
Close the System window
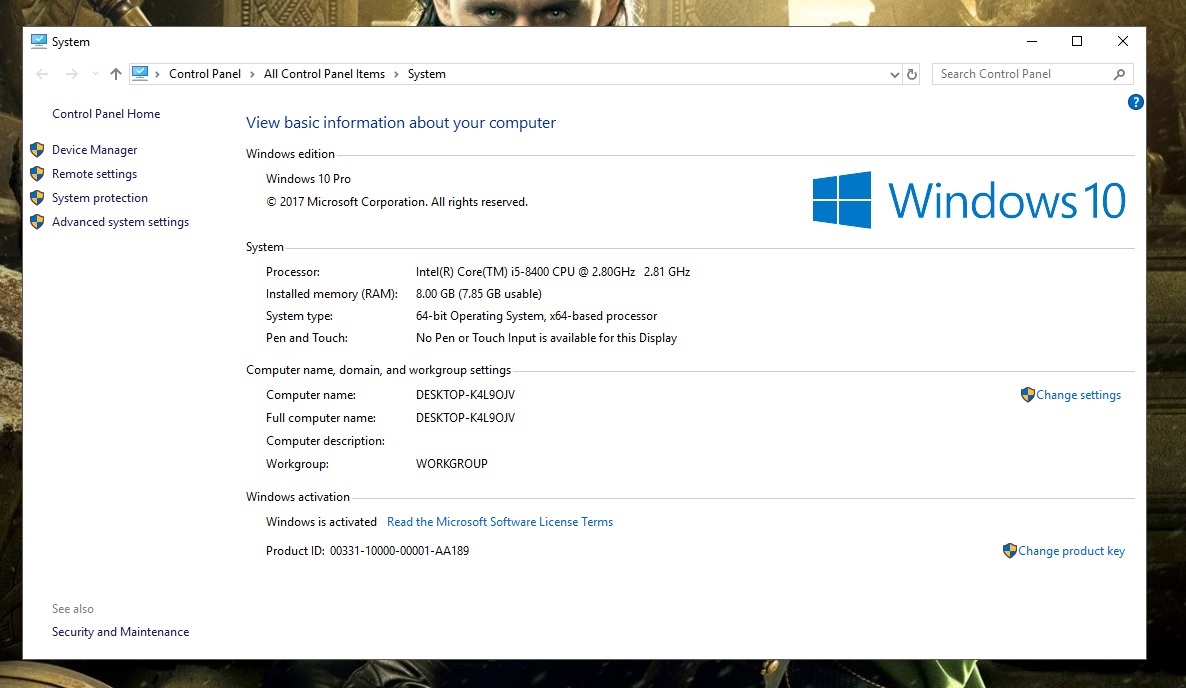(1122, 42)
